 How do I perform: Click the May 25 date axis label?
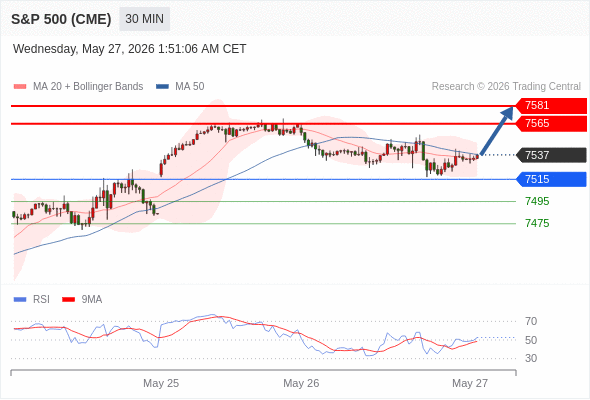pyautogui.click(x=161, y=383)
